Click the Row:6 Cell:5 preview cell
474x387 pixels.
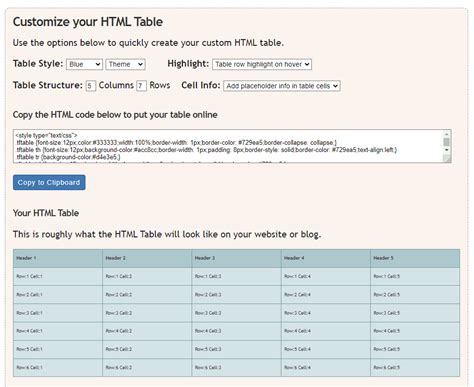point(415,368)
